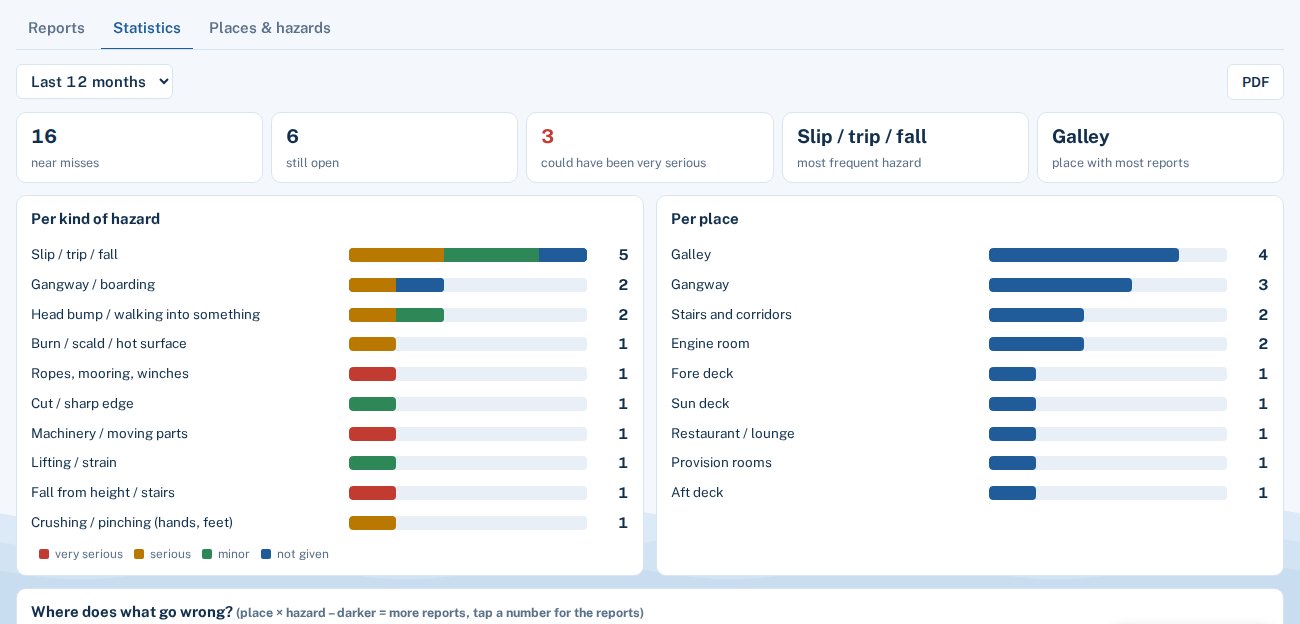Open the Last 12 months period dropdown
Viewport: 1300px width, 624px height.
[94, 82]
